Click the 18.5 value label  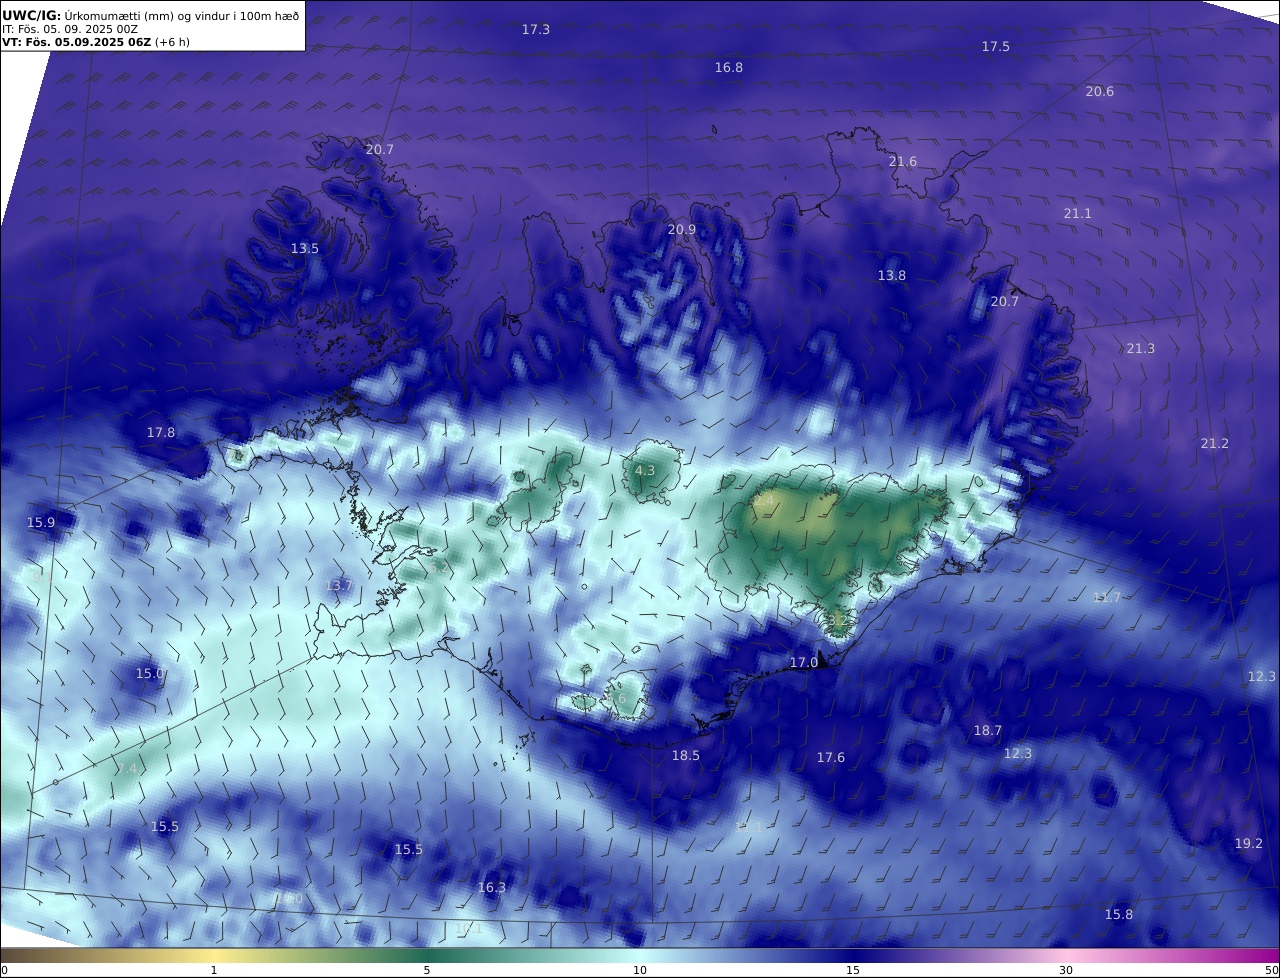[x=686, y=756]
